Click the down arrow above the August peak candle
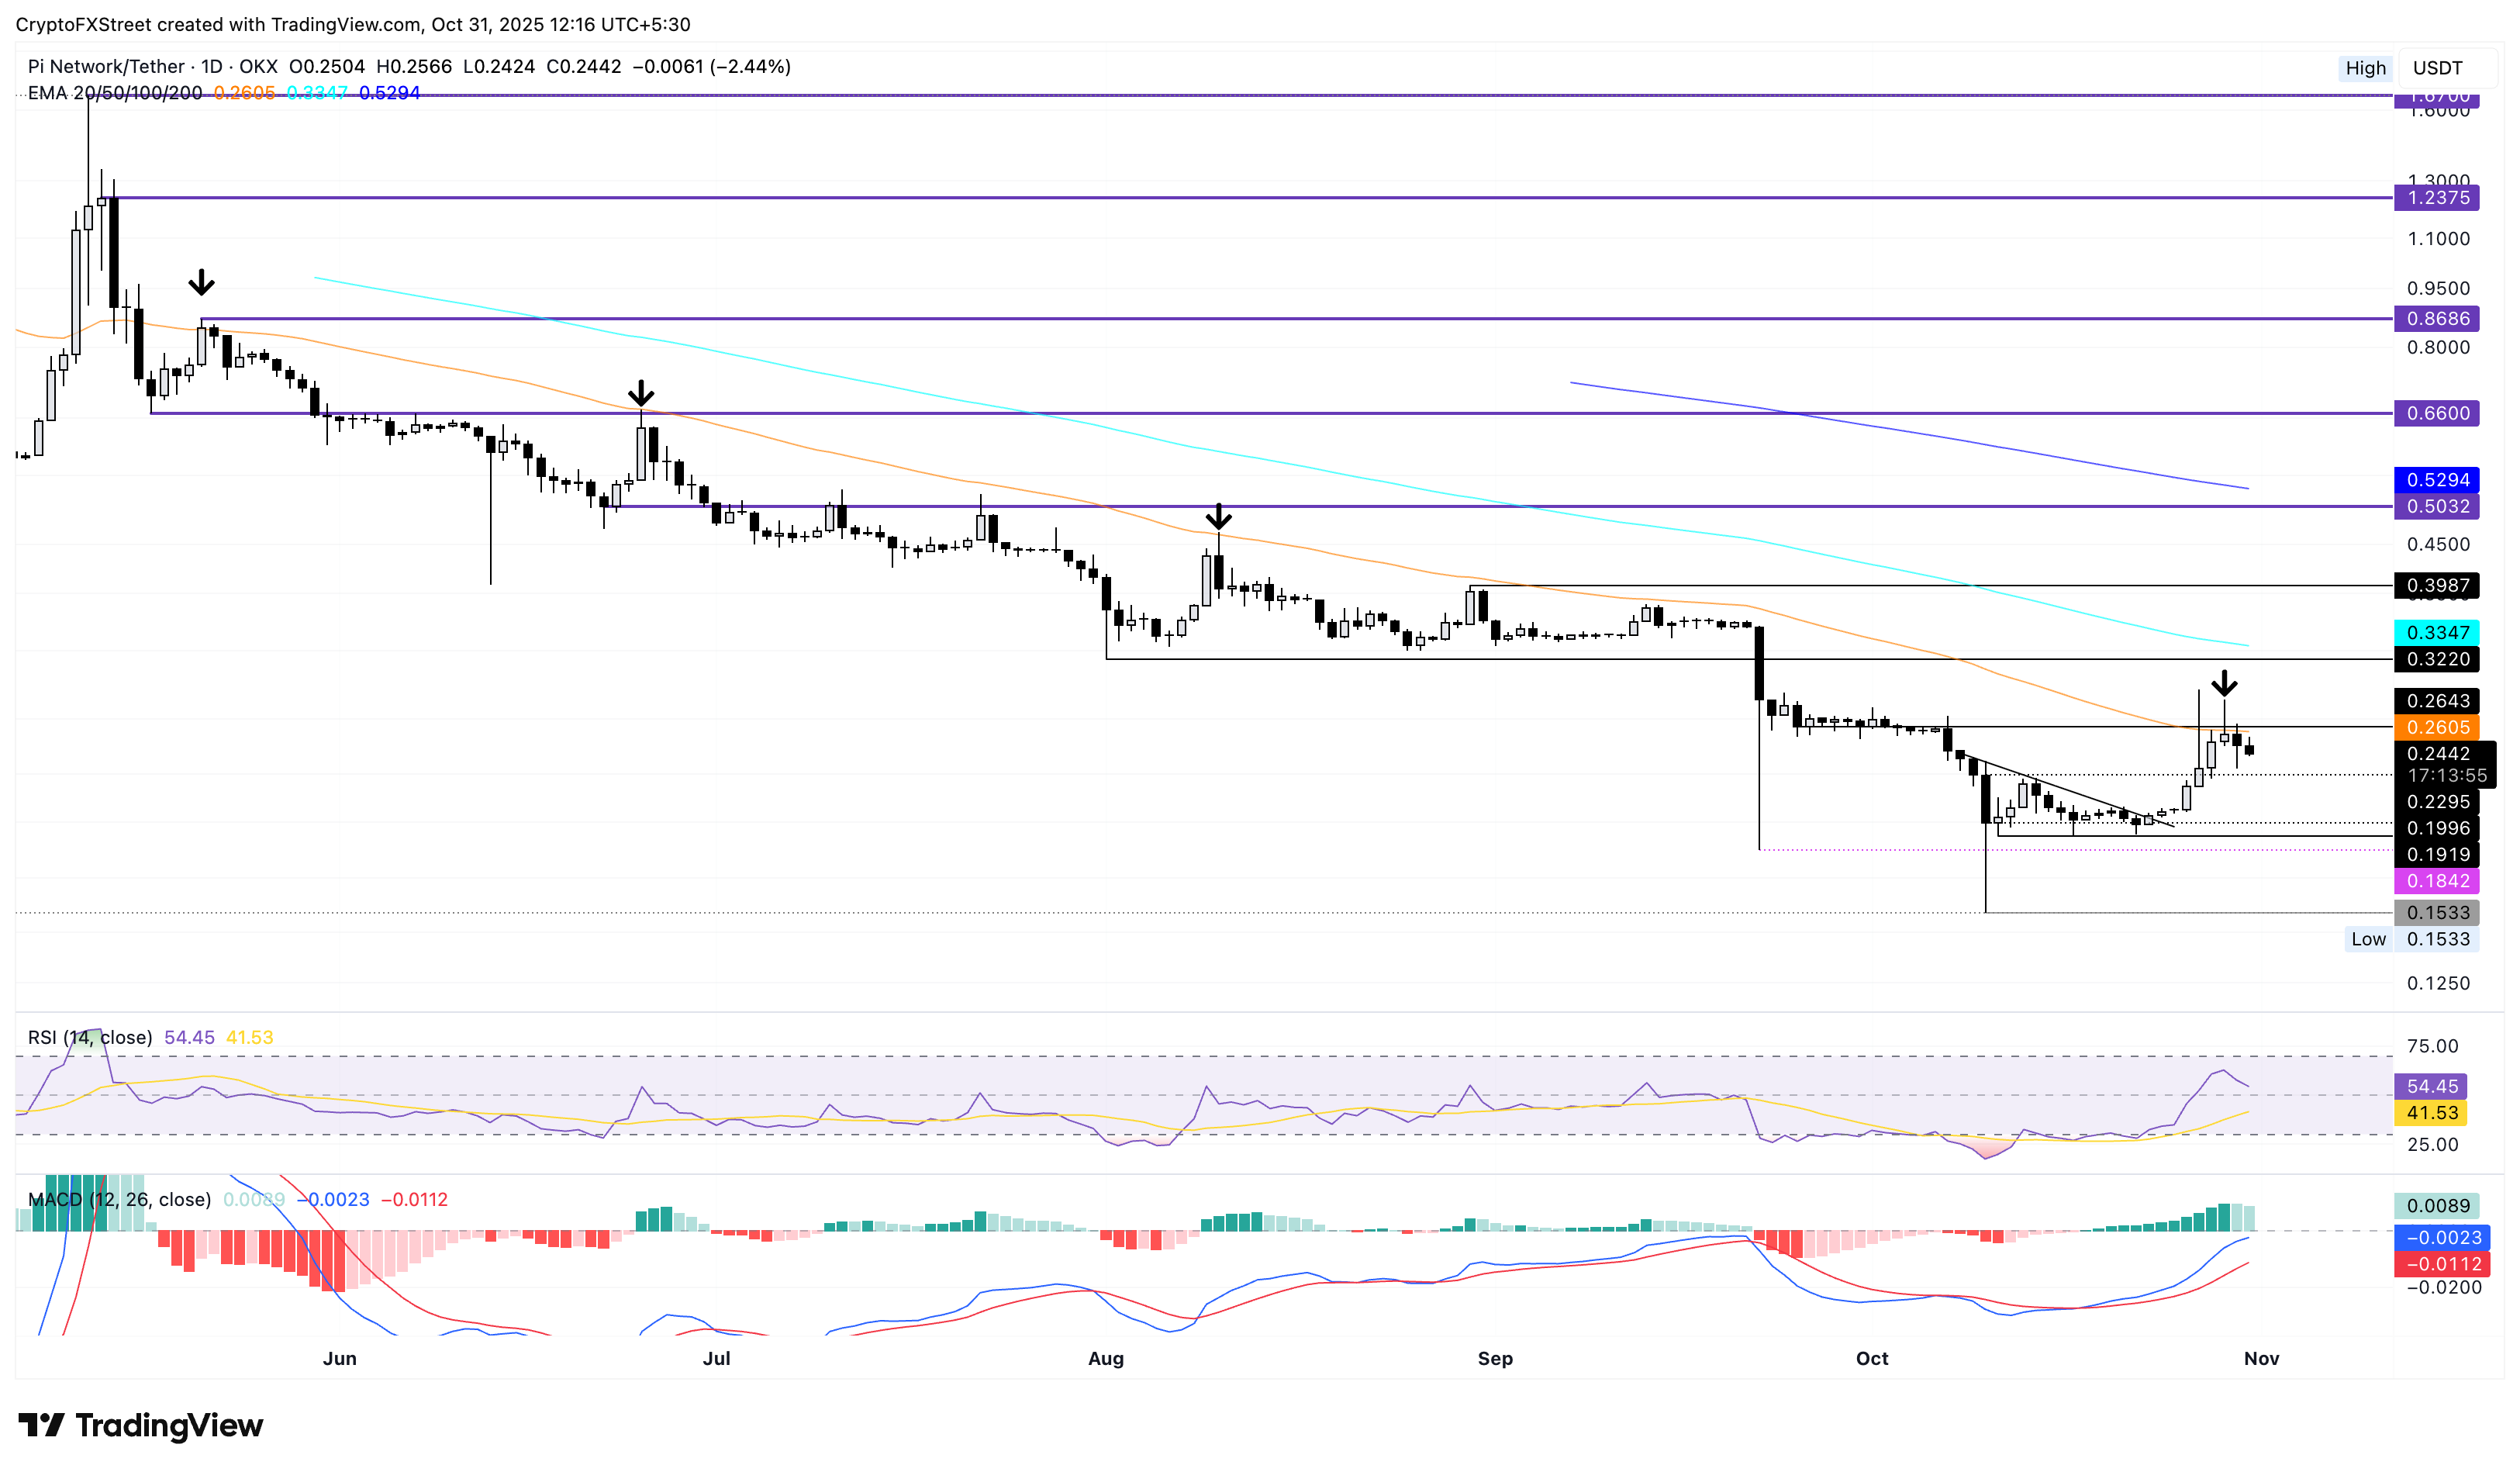 coord(1218,516)
